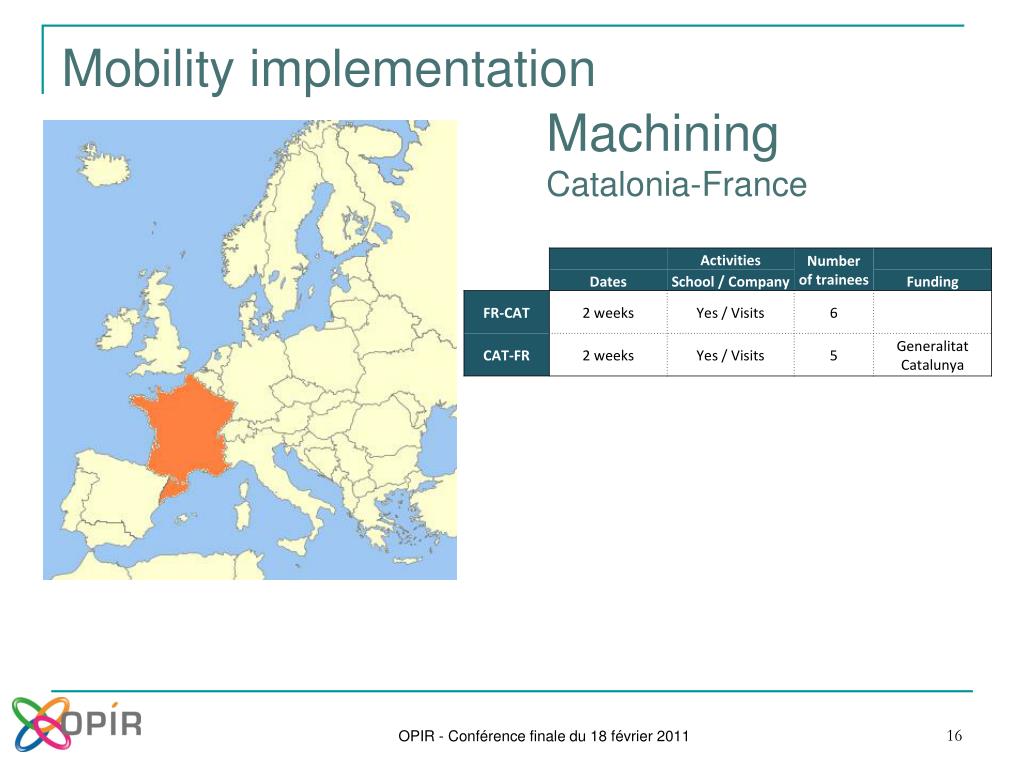Click the slide number 16
Viewport: 1024px width, 768px height.
954,735
